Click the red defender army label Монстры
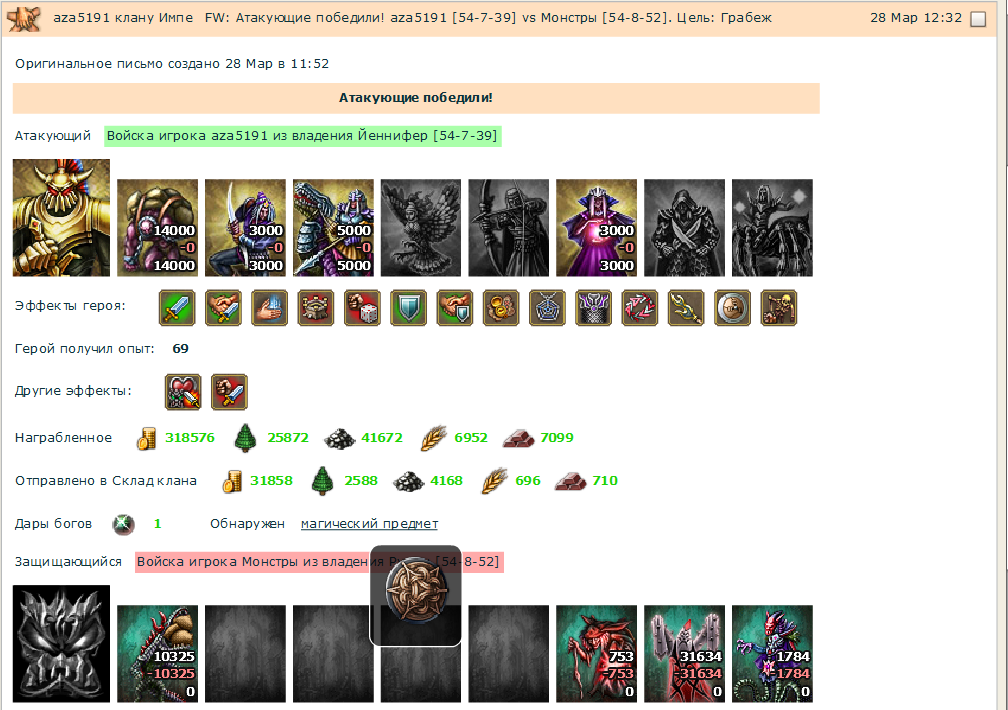Screen dimensions: 1008x710 click(319, 561)
